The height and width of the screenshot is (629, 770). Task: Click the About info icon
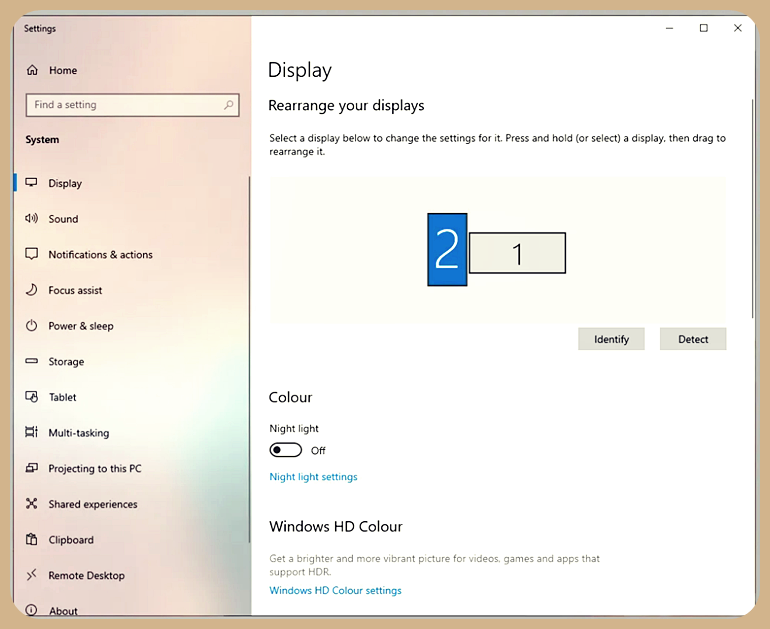coord(31,610)
